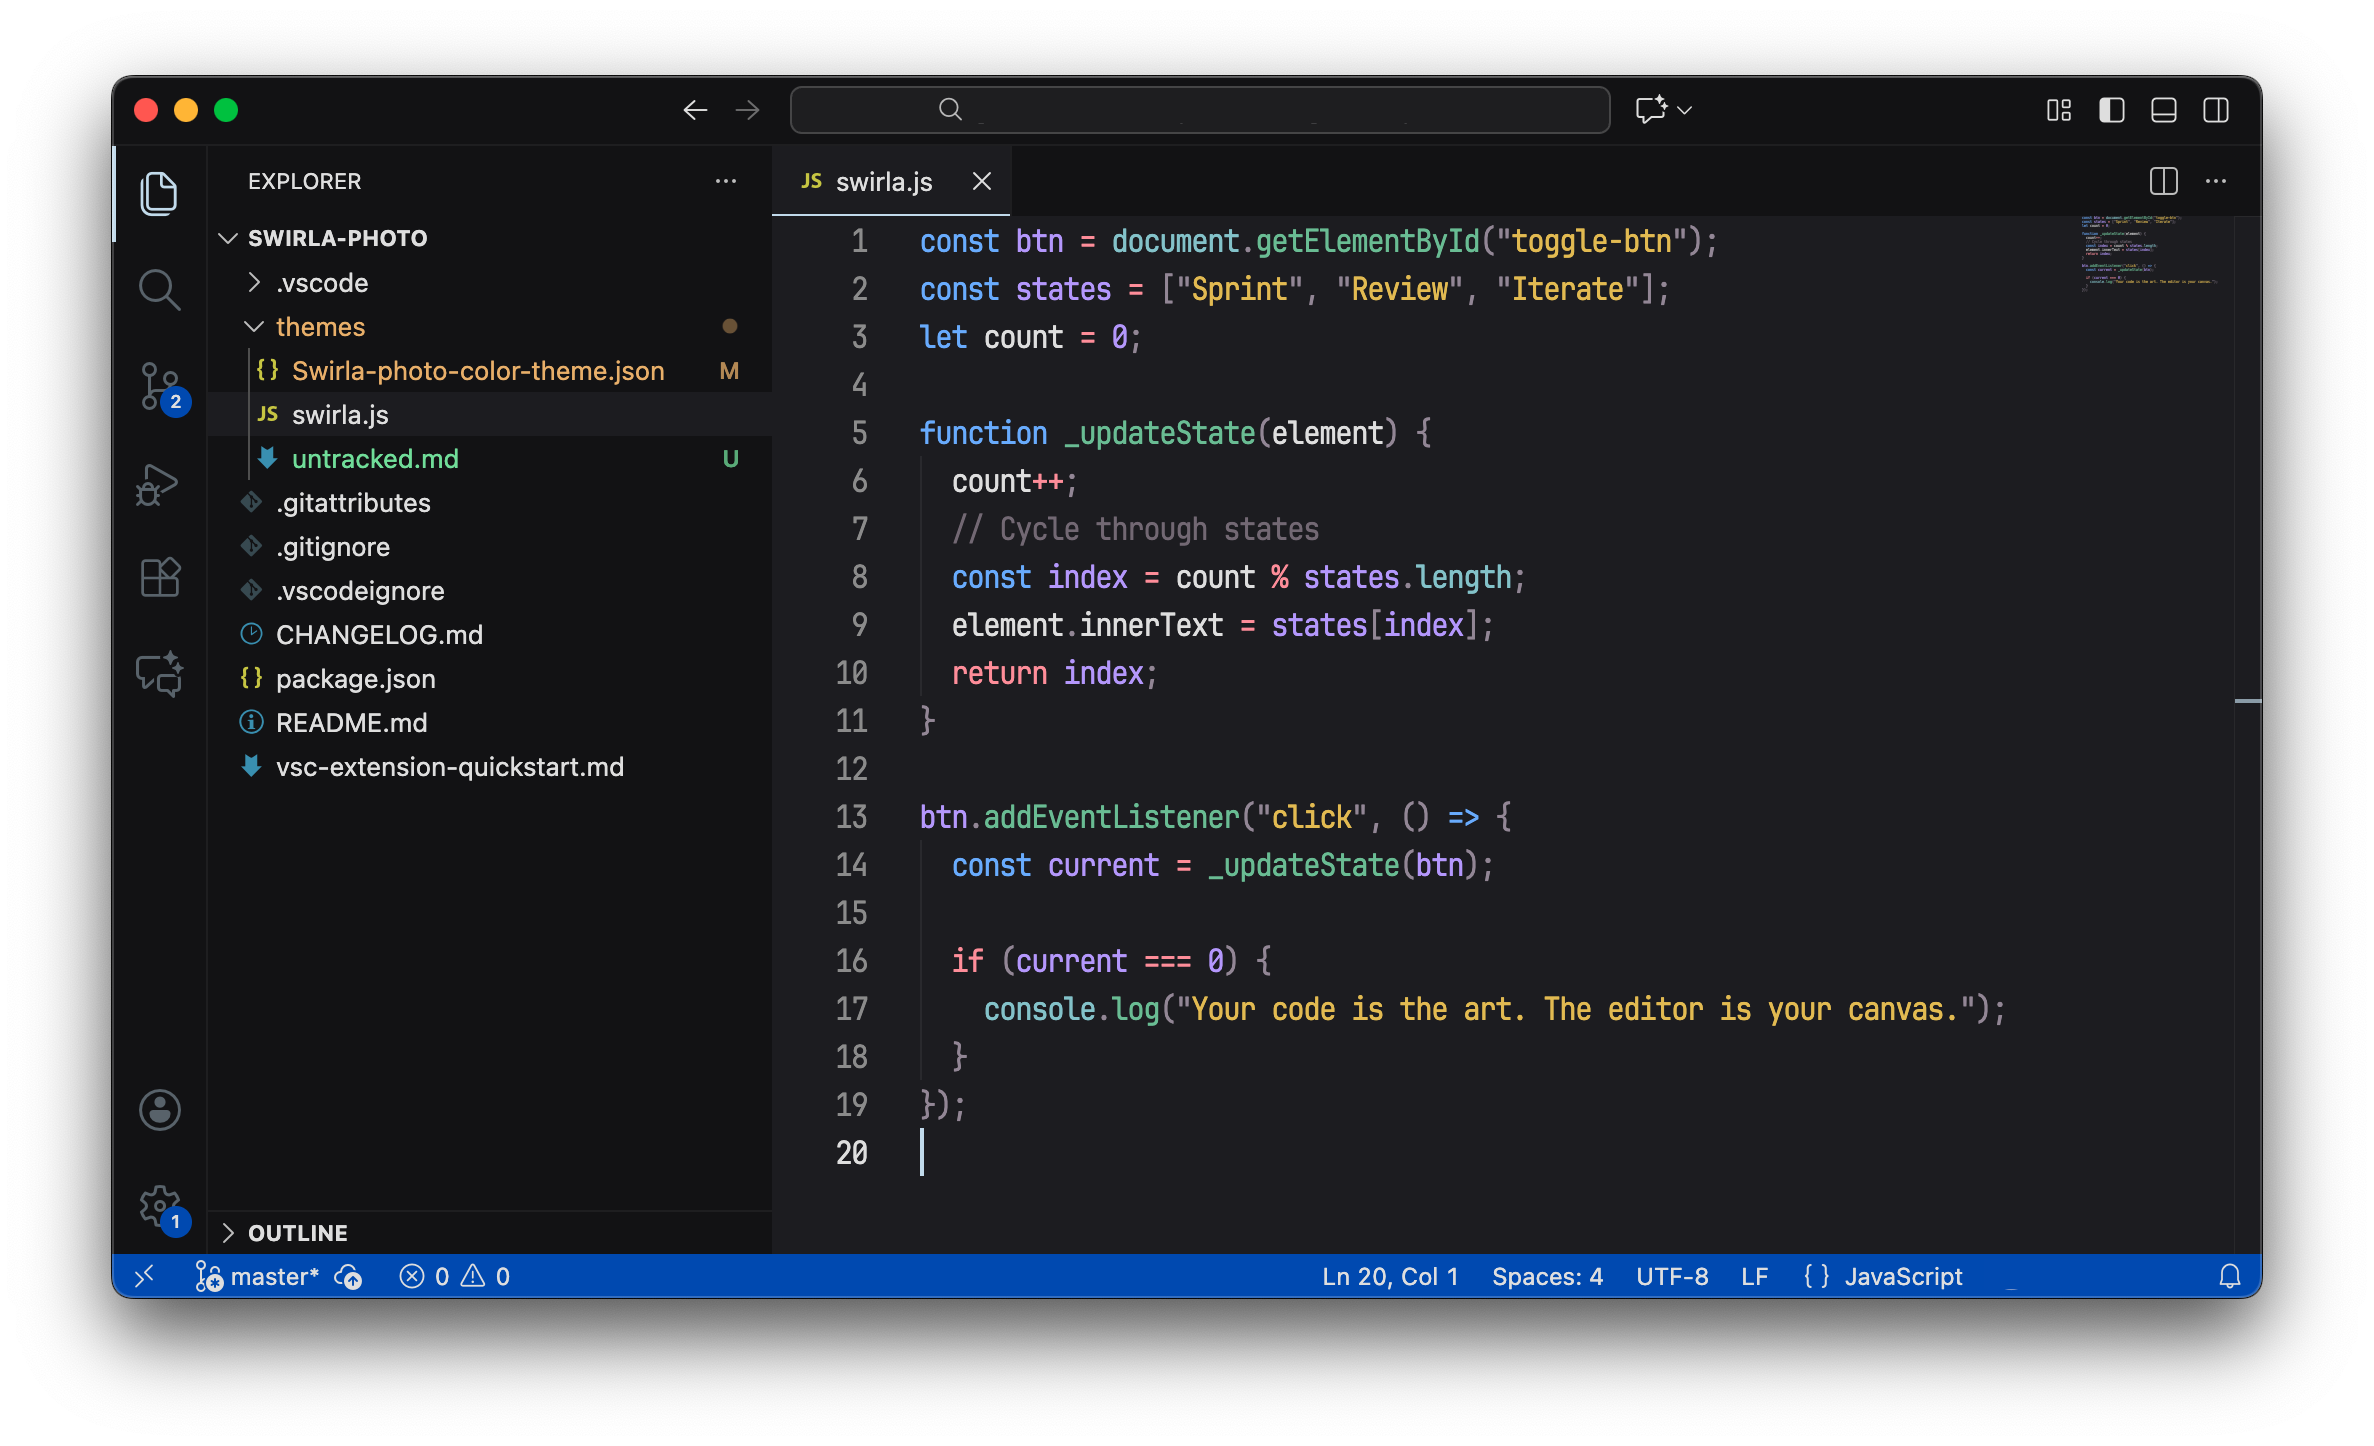Open Run and Debug view
Image resolution: width=2374 pixels, height=1446 pixels.
159,484
